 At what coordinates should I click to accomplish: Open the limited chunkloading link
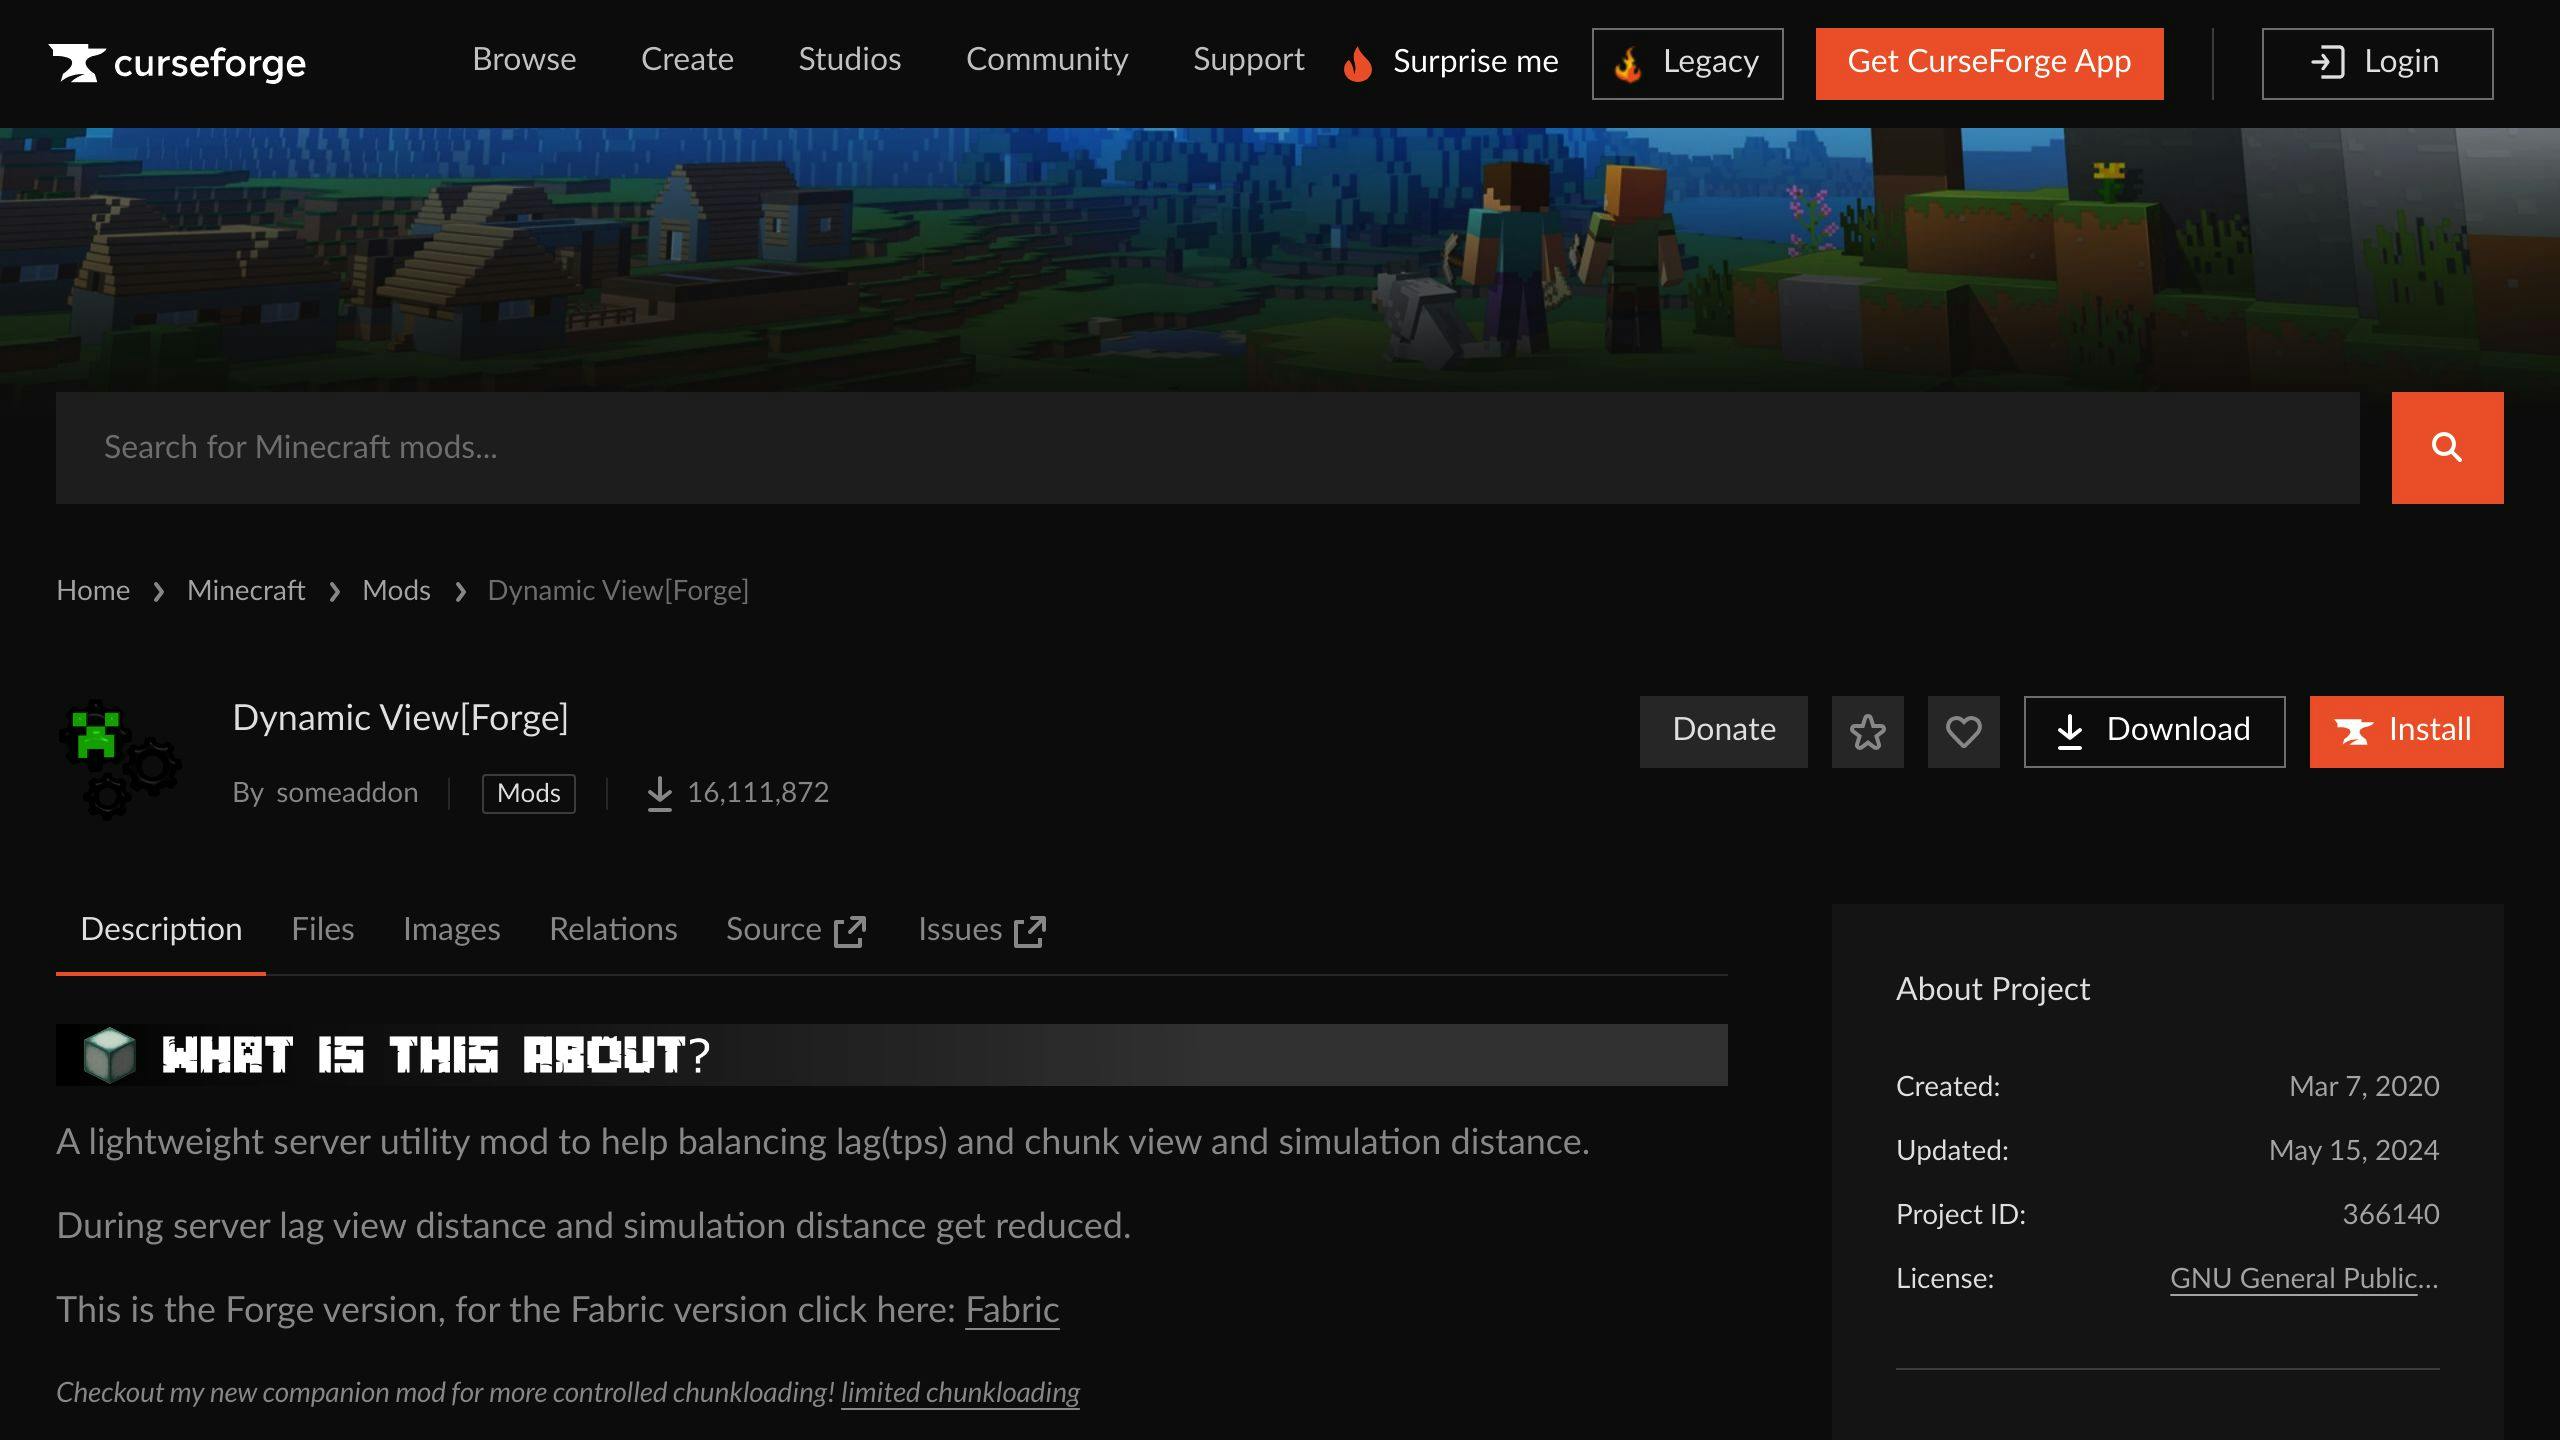(x=960, y=1393)
